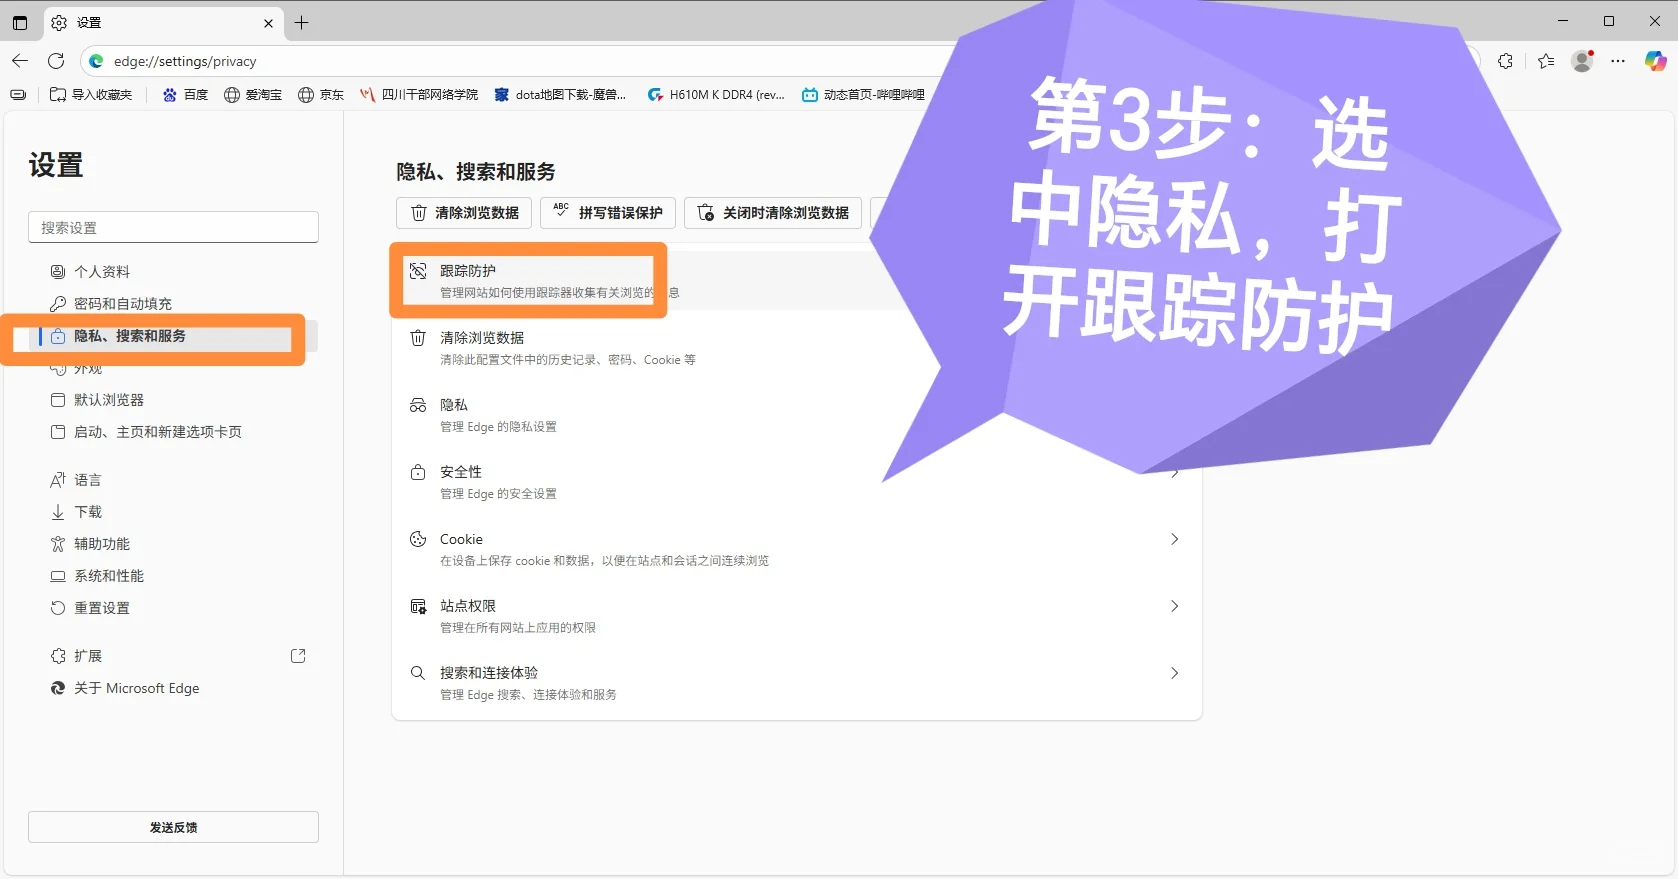
Task: Open tab actions menu icon
Action: (20, 22)
